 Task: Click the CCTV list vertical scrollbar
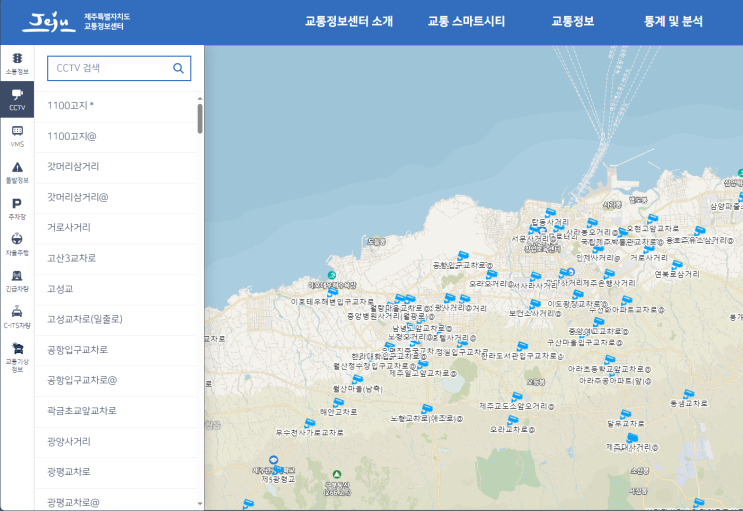tap(200, 118)
